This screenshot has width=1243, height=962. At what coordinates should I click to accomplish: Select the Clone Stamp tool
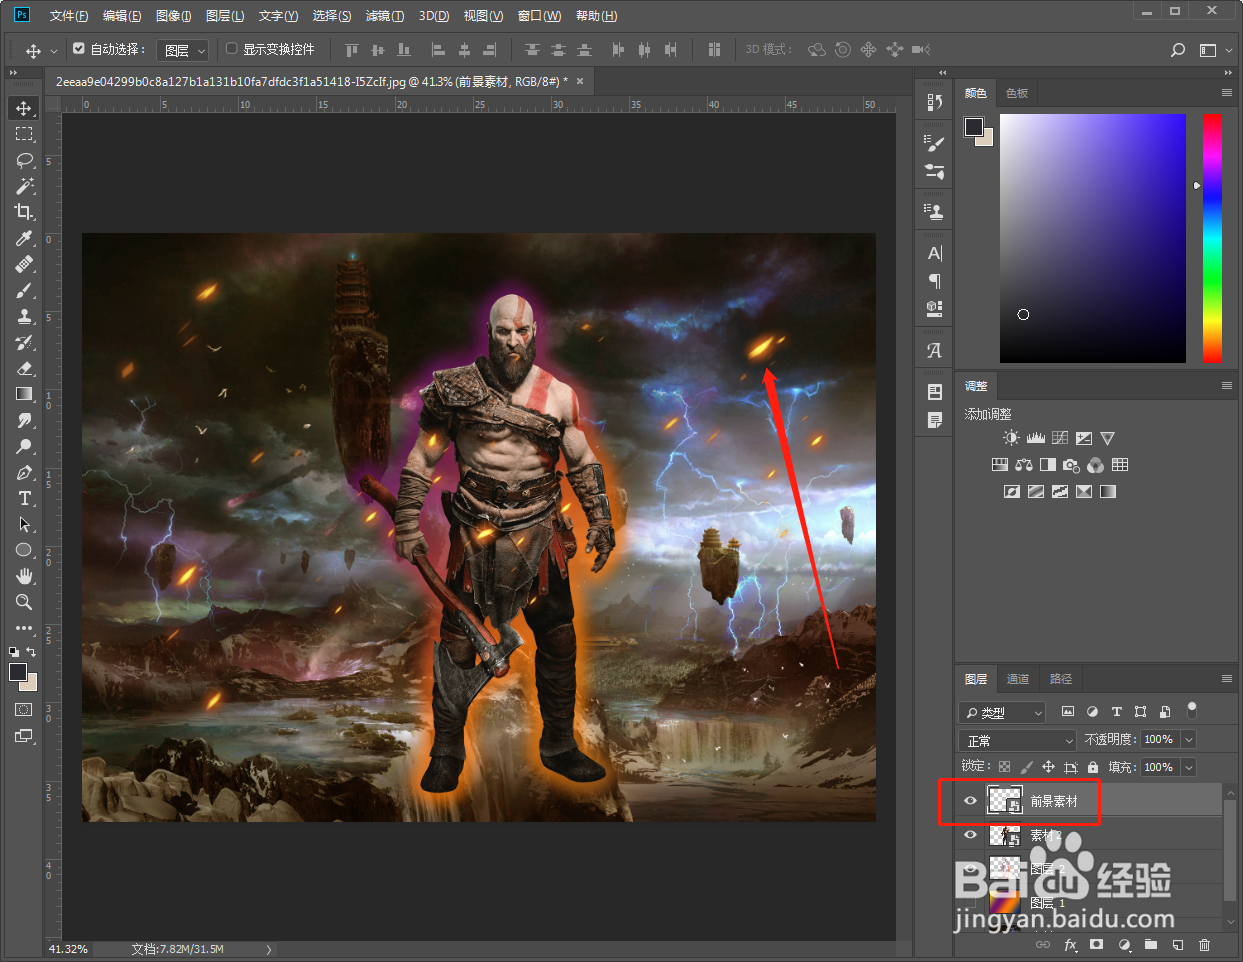(x=24, y=316)
